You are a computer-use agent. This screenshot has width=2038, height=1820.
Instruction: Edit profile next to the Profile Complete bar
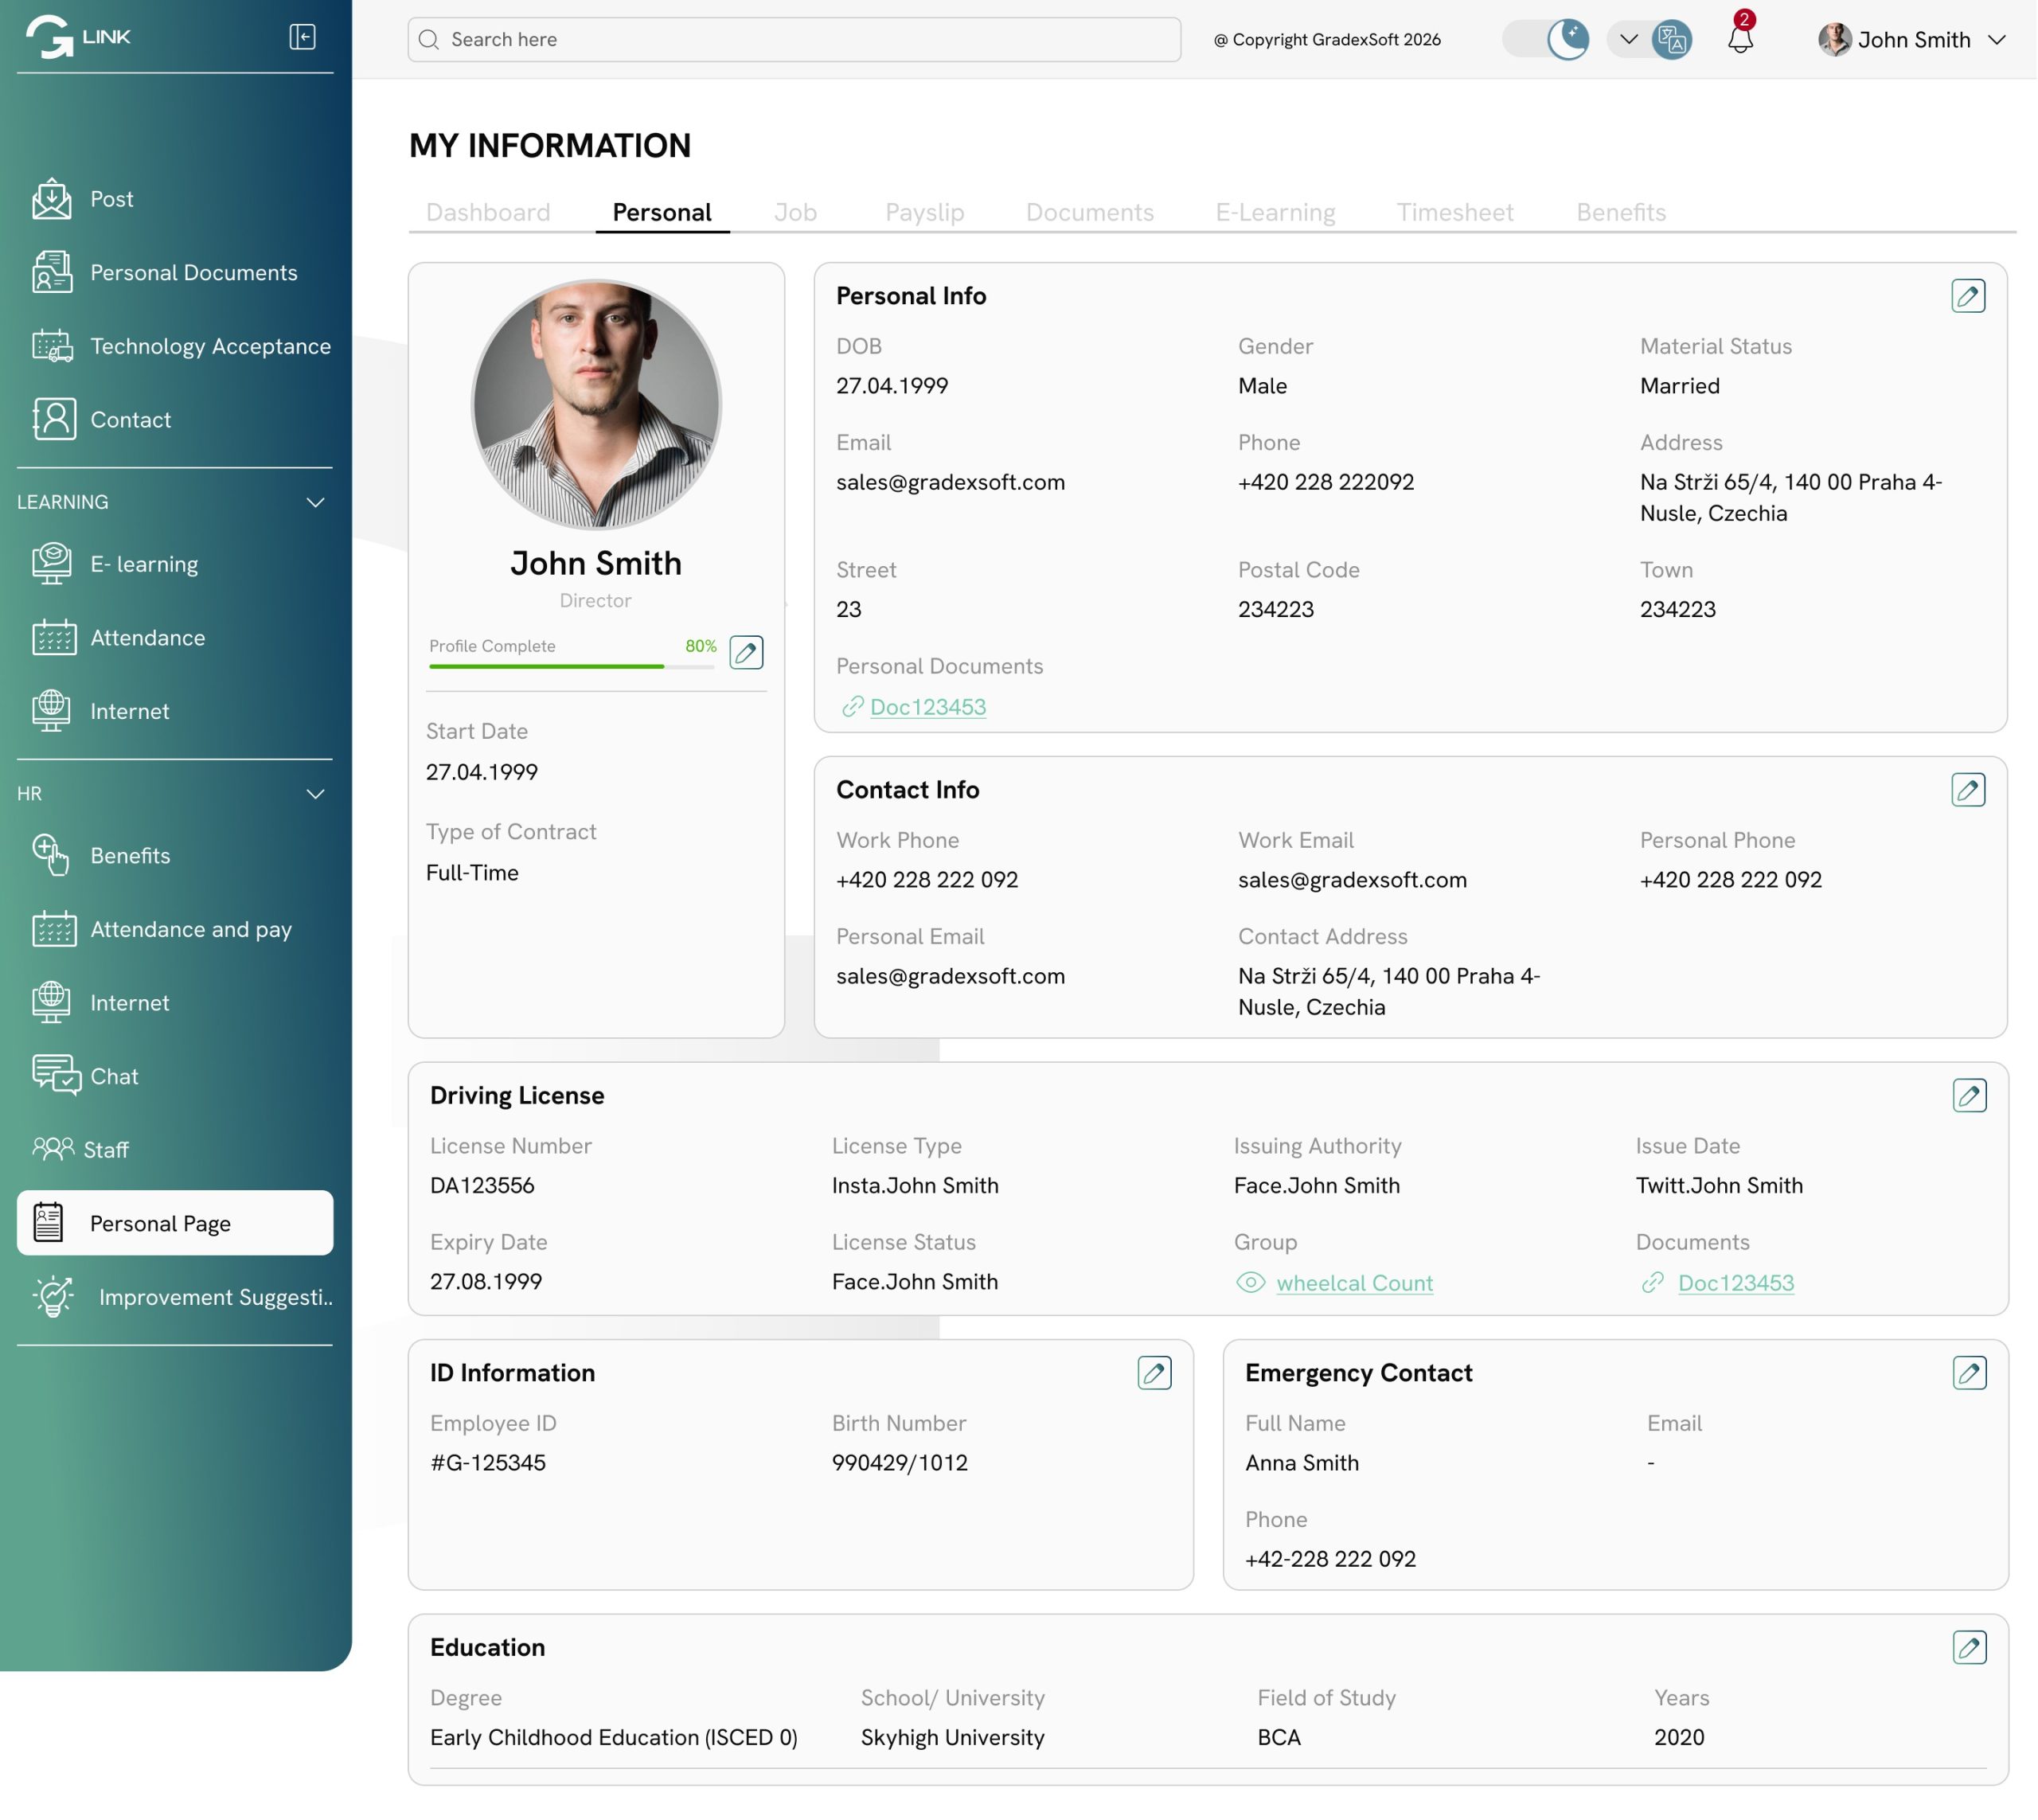point(746,652)
